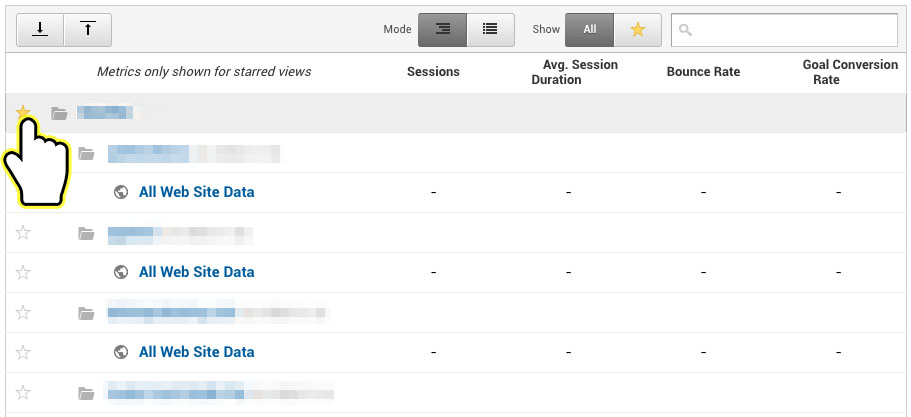The width and height of the screenshot is (911, 417).
Task: Star the third property folder row
Action: [x=24, y=313]
